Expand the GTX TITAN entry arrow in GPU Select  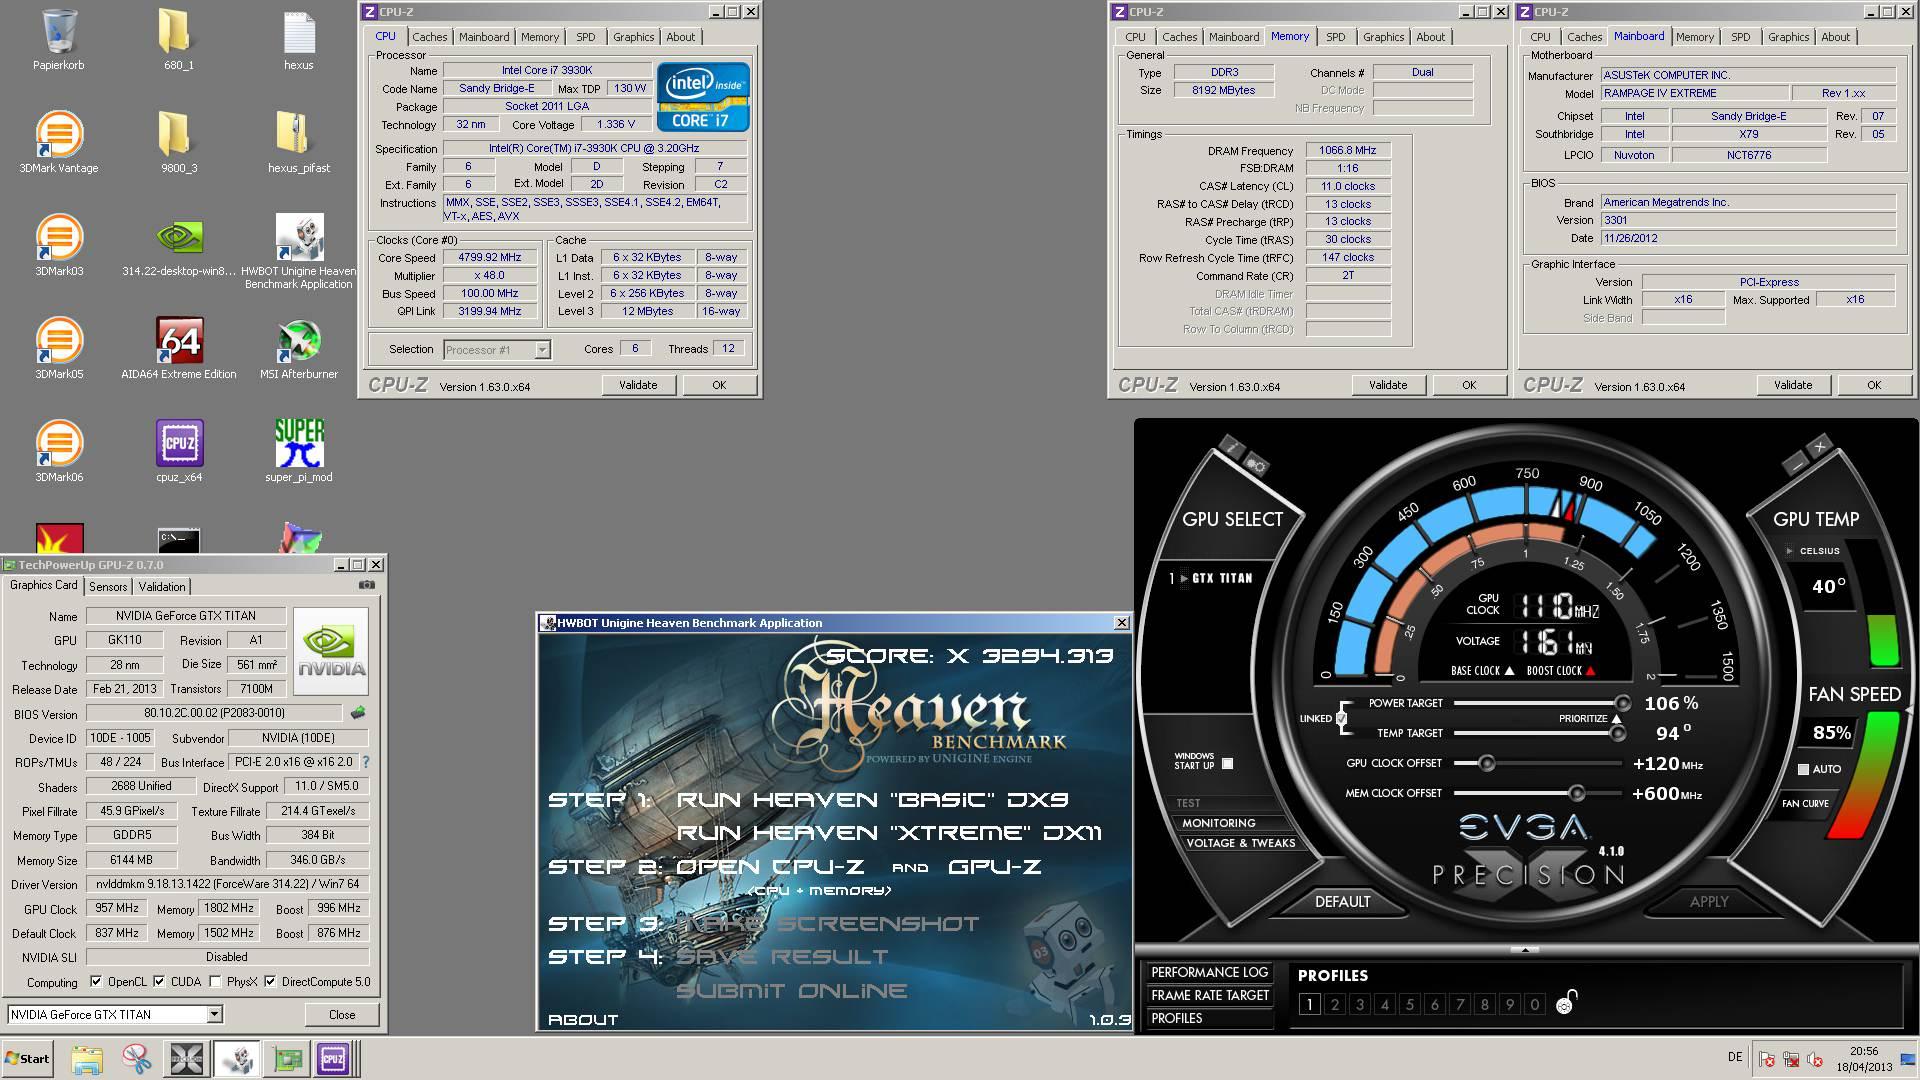click(x=1184, y=578)
